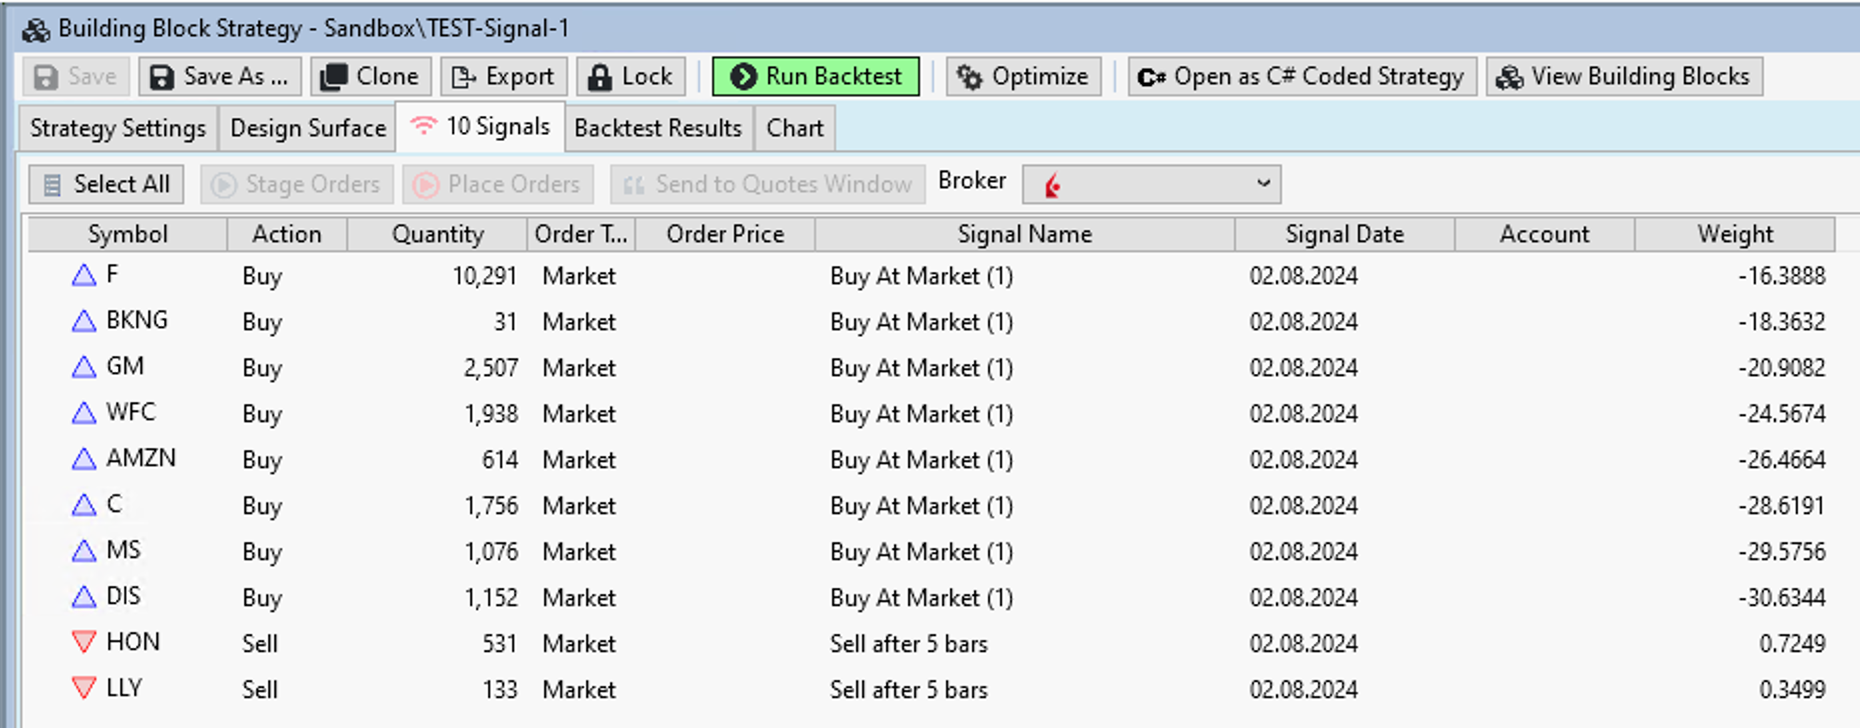This screenshot has height=728, width=1860.
Task: Click the Export icon in toolbar
Action: tap(463, 77)
